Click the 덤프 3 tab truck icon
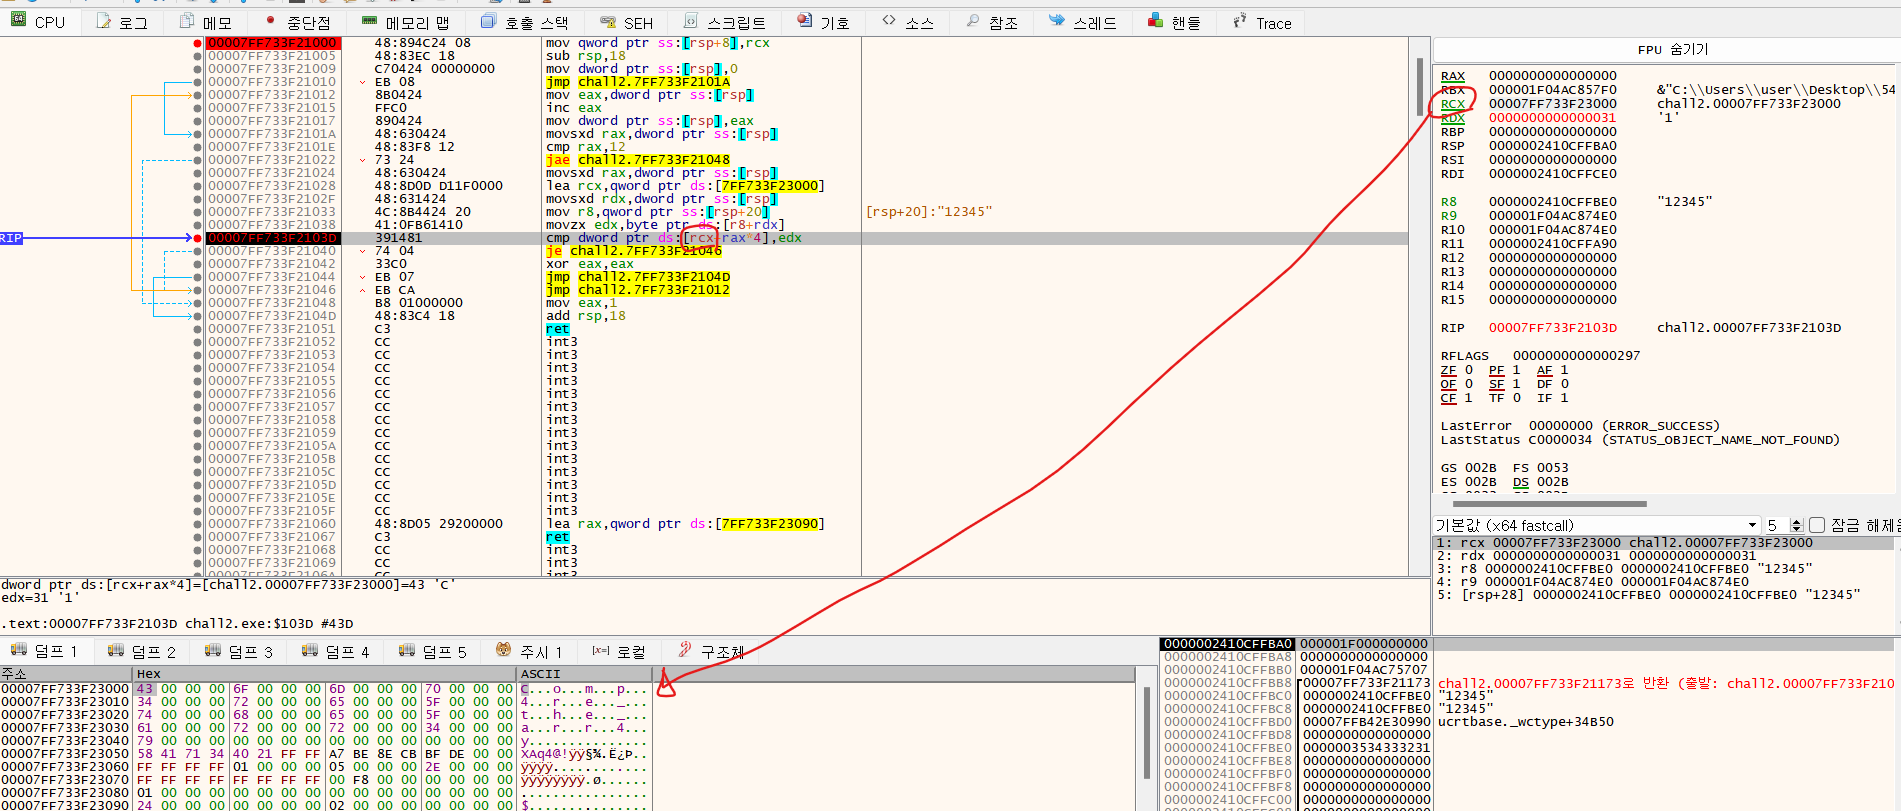This screenshot has height=811, width=1901. point(213,650)
